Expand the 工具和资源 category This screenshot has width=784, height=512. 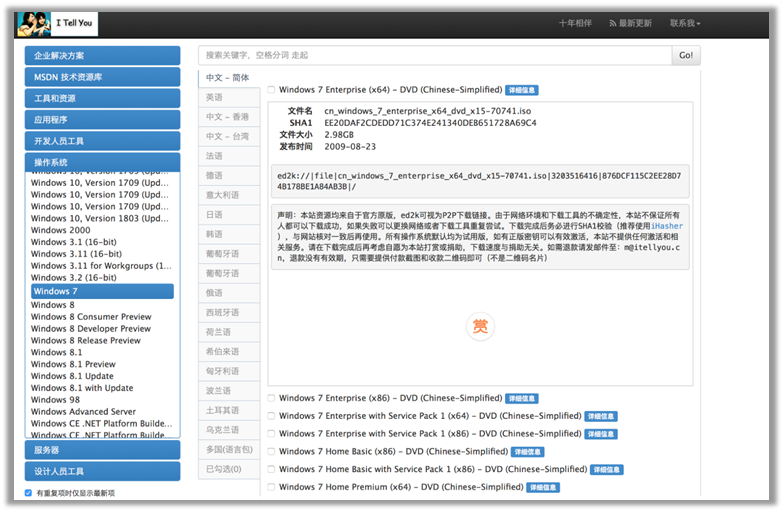pos(102,98)
